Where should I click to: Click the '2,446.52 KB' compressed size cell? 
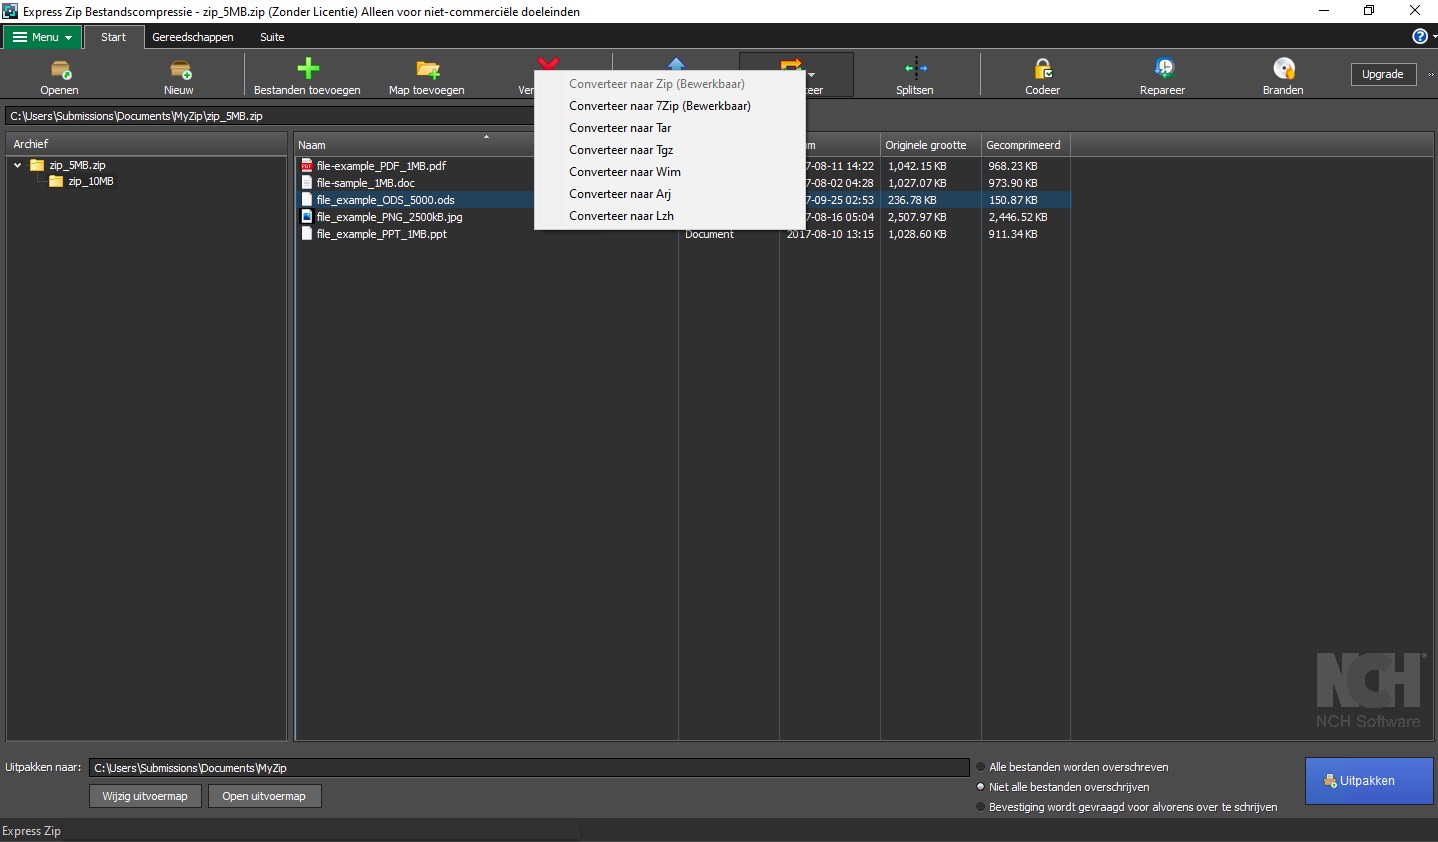point(1018,217)
